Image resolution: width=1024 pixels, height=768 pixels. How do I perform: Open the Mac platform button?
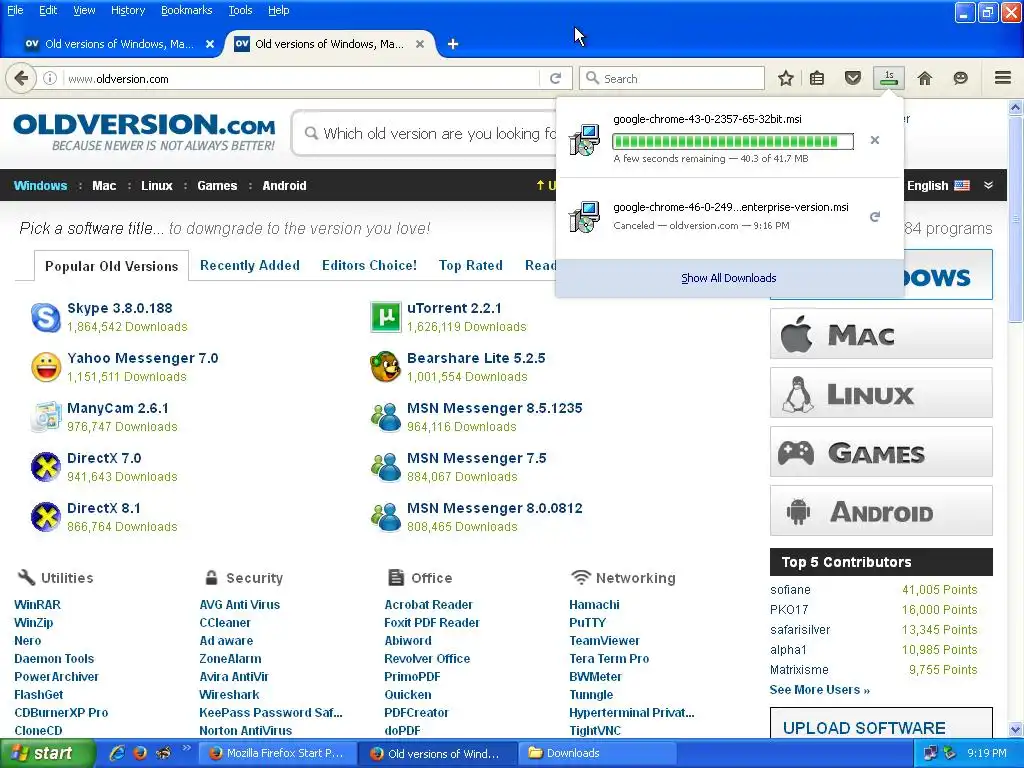tap(881, 334)
